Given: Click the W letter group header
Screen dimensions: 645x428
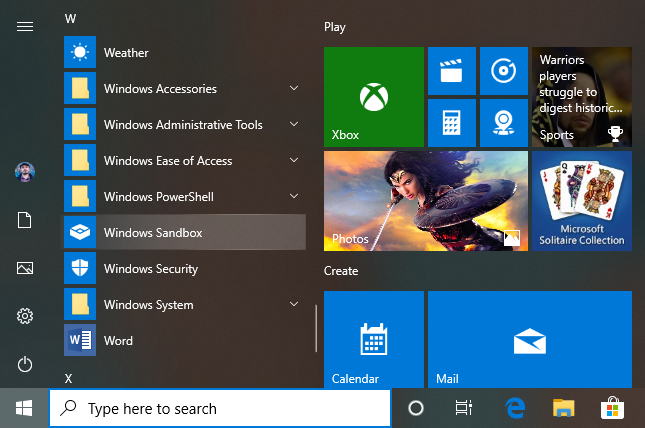Looking at the screenshot, I should pyautogui.click(x=70, y=18).
